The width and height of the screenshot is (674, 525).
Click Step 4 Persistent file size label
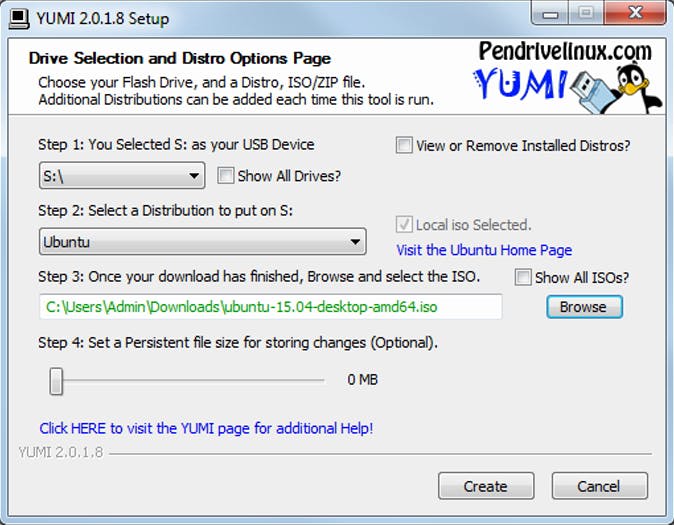coord(238,343)
